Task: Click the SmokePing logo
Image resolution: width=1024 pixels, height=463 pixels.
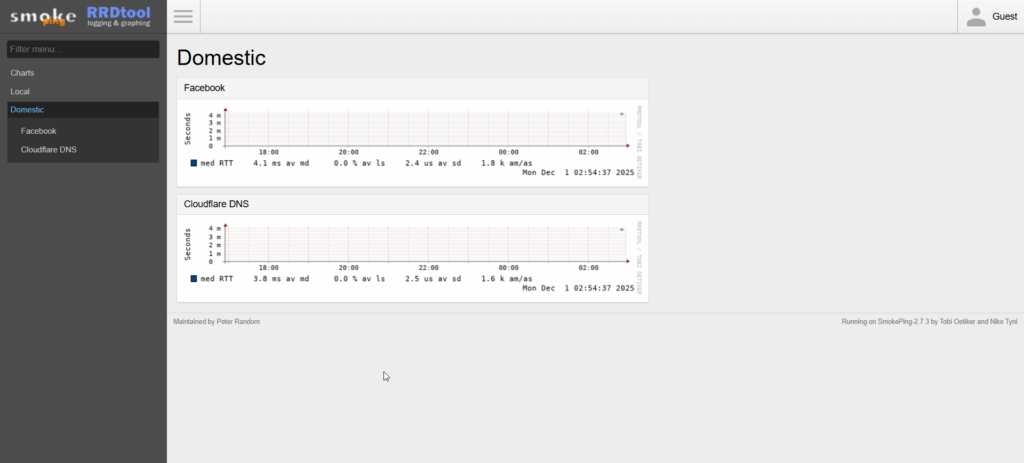Action: (43, 16)
